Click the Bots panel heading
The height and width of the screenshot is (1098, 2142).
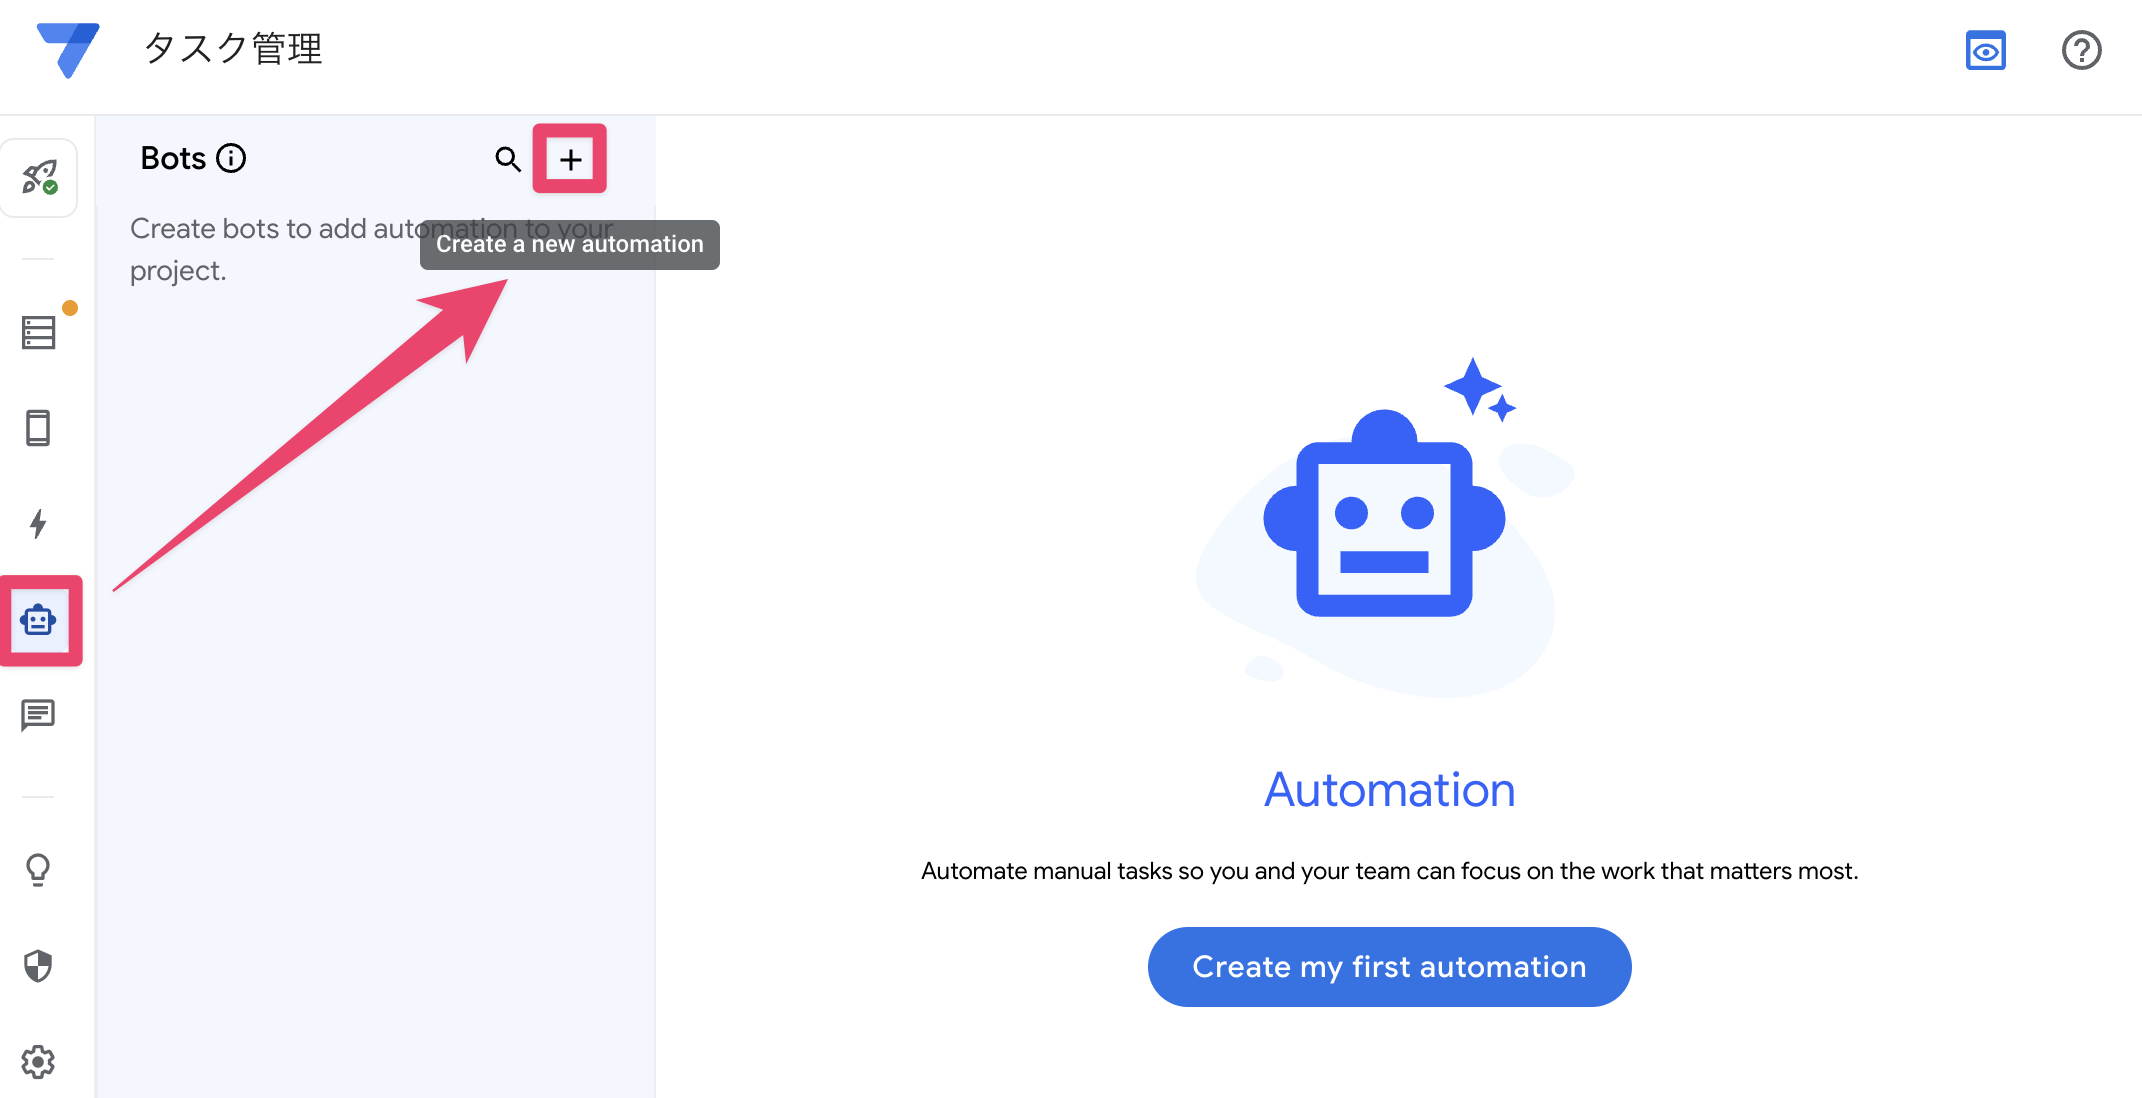coord(173,158)
